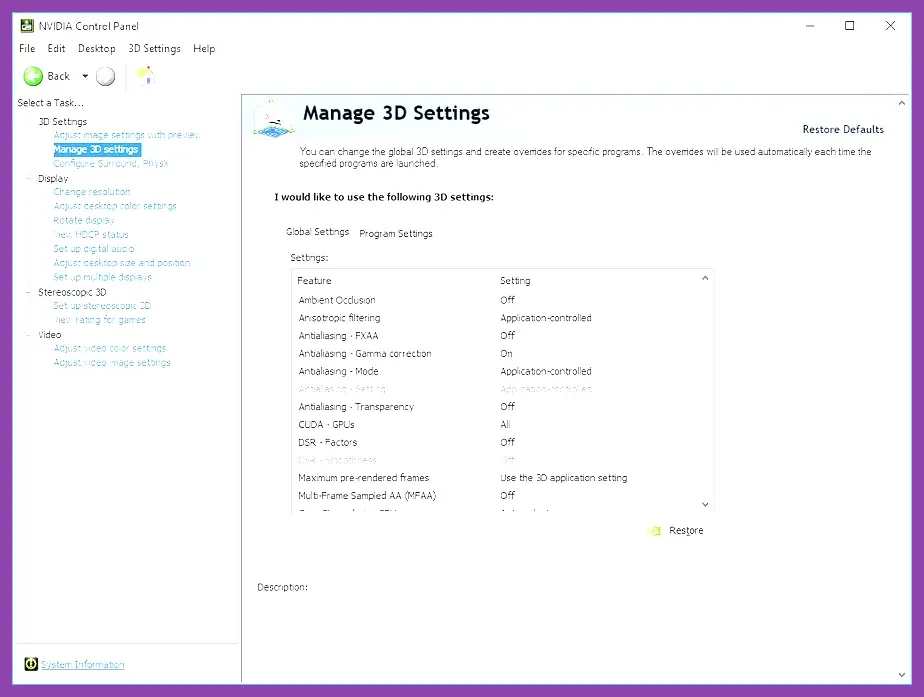The image size is (924, 697).
Task: Select Adjust desktop color settings
Action: [x=115, y=206]
